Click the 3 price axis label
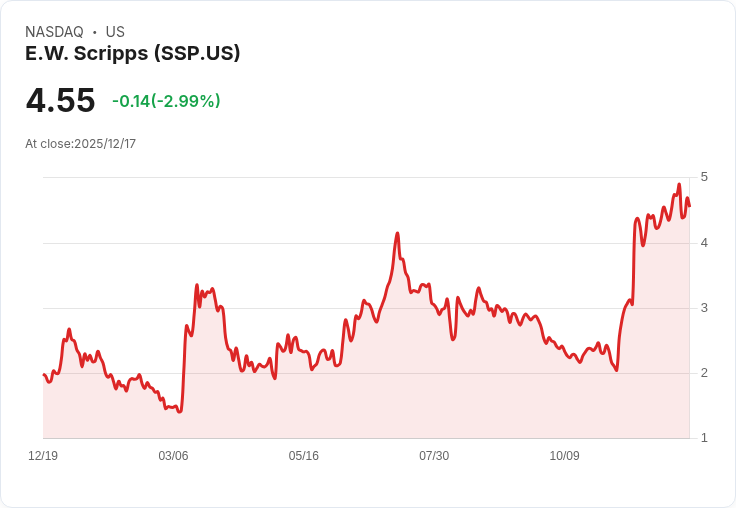 (704, 308)
